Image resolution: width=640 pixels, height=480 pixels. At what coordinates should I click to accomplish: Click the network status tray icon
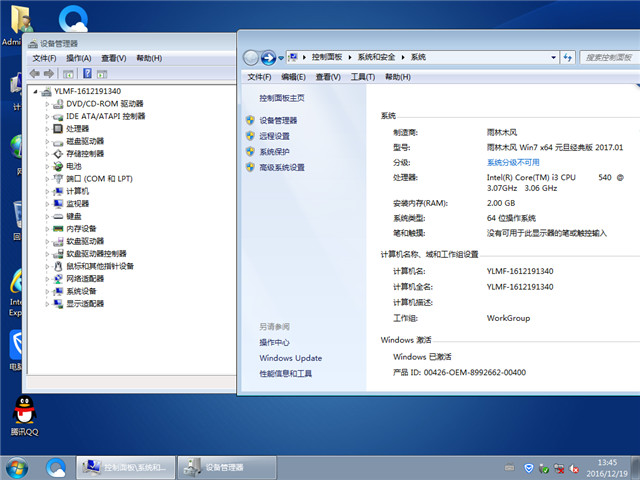[559, 468]
